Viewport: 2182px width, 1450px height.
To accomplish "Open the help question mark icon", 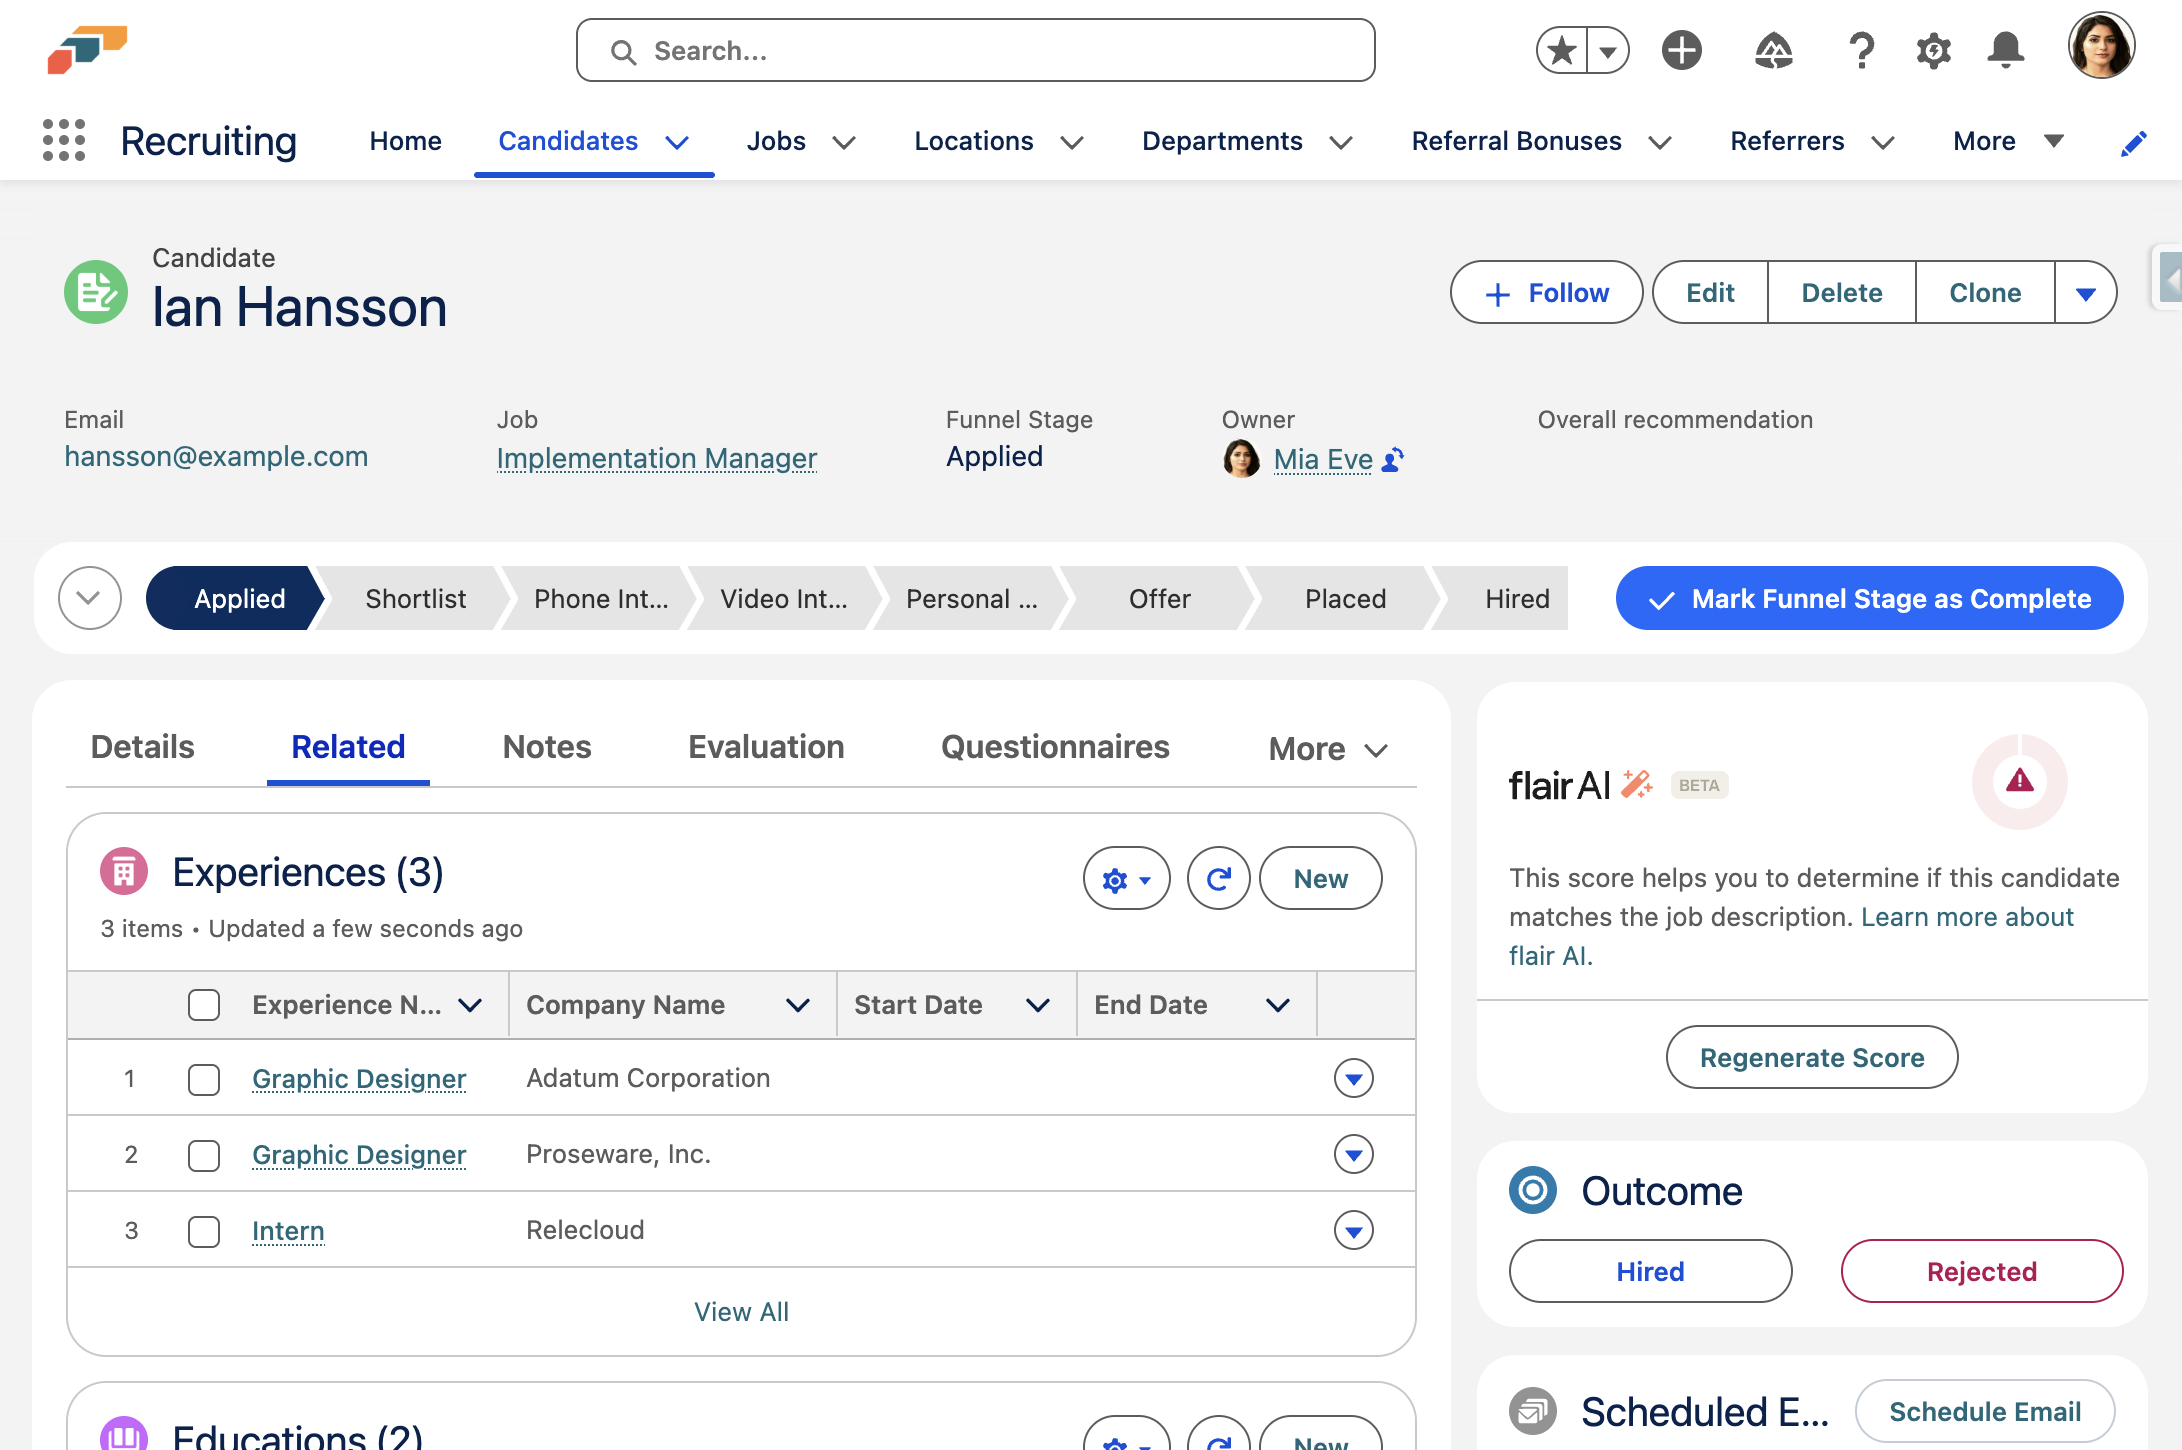I will tap(1860, 50).
